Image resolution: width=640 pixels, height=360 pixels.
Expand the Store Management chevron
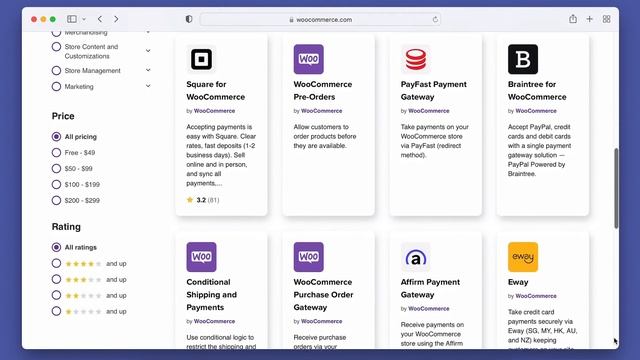tap(148, 70)
